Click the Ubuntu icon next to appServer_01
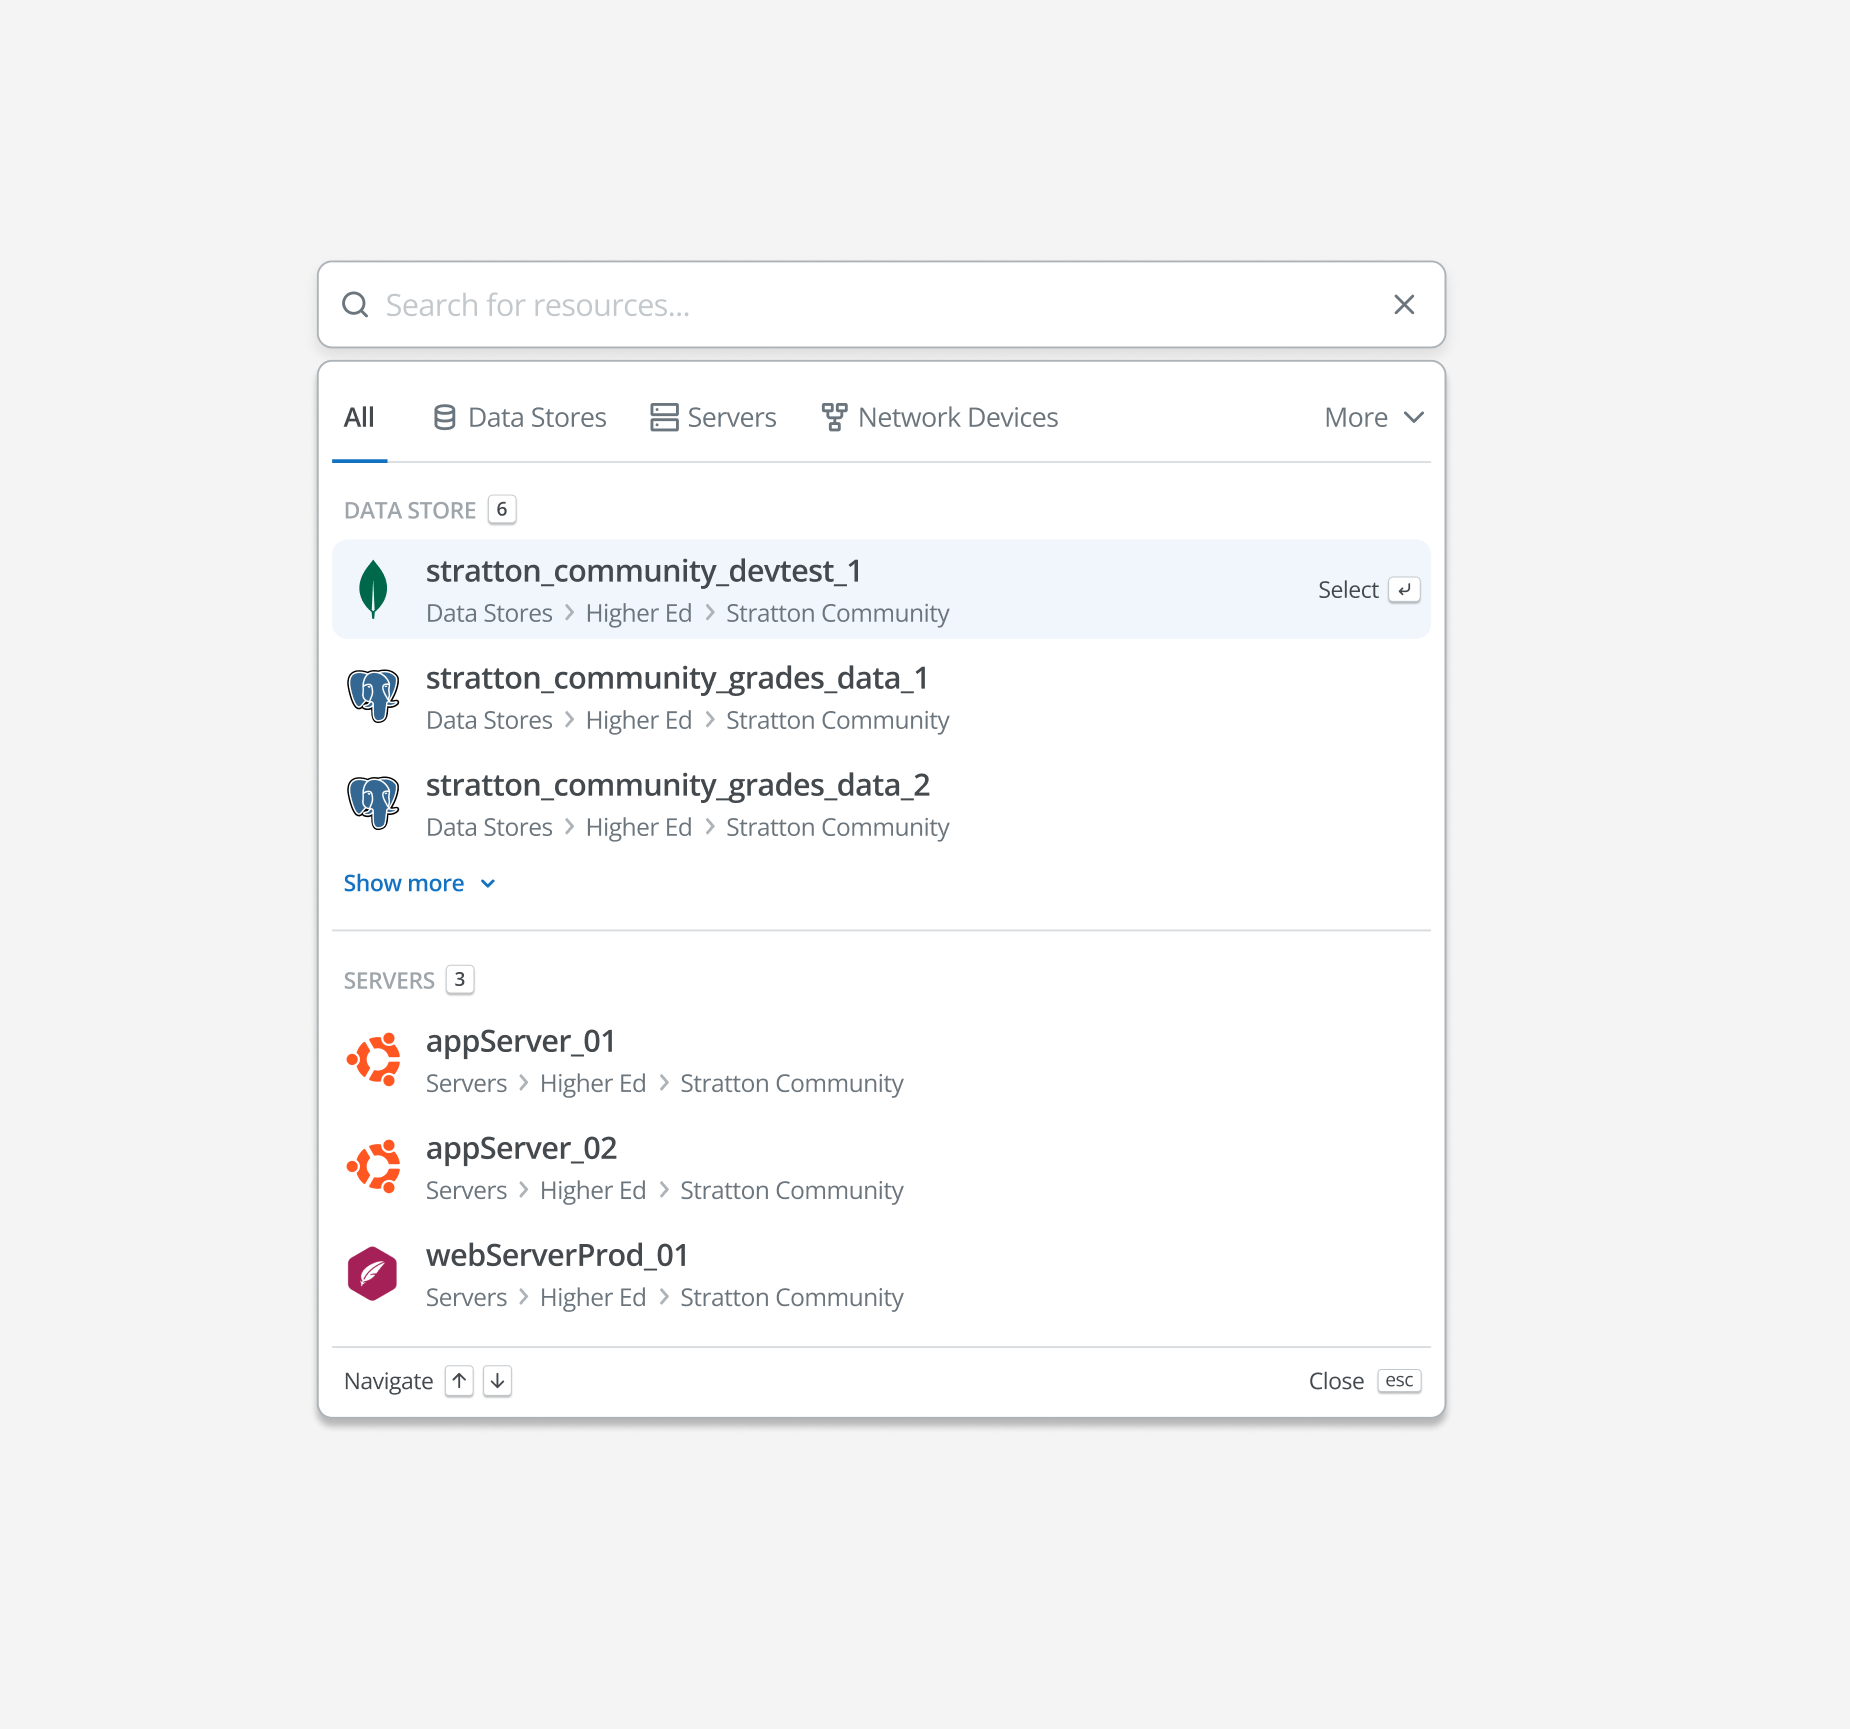Image resolution: width=1850 pixels, height=1729 pixels. (373, 1059)
